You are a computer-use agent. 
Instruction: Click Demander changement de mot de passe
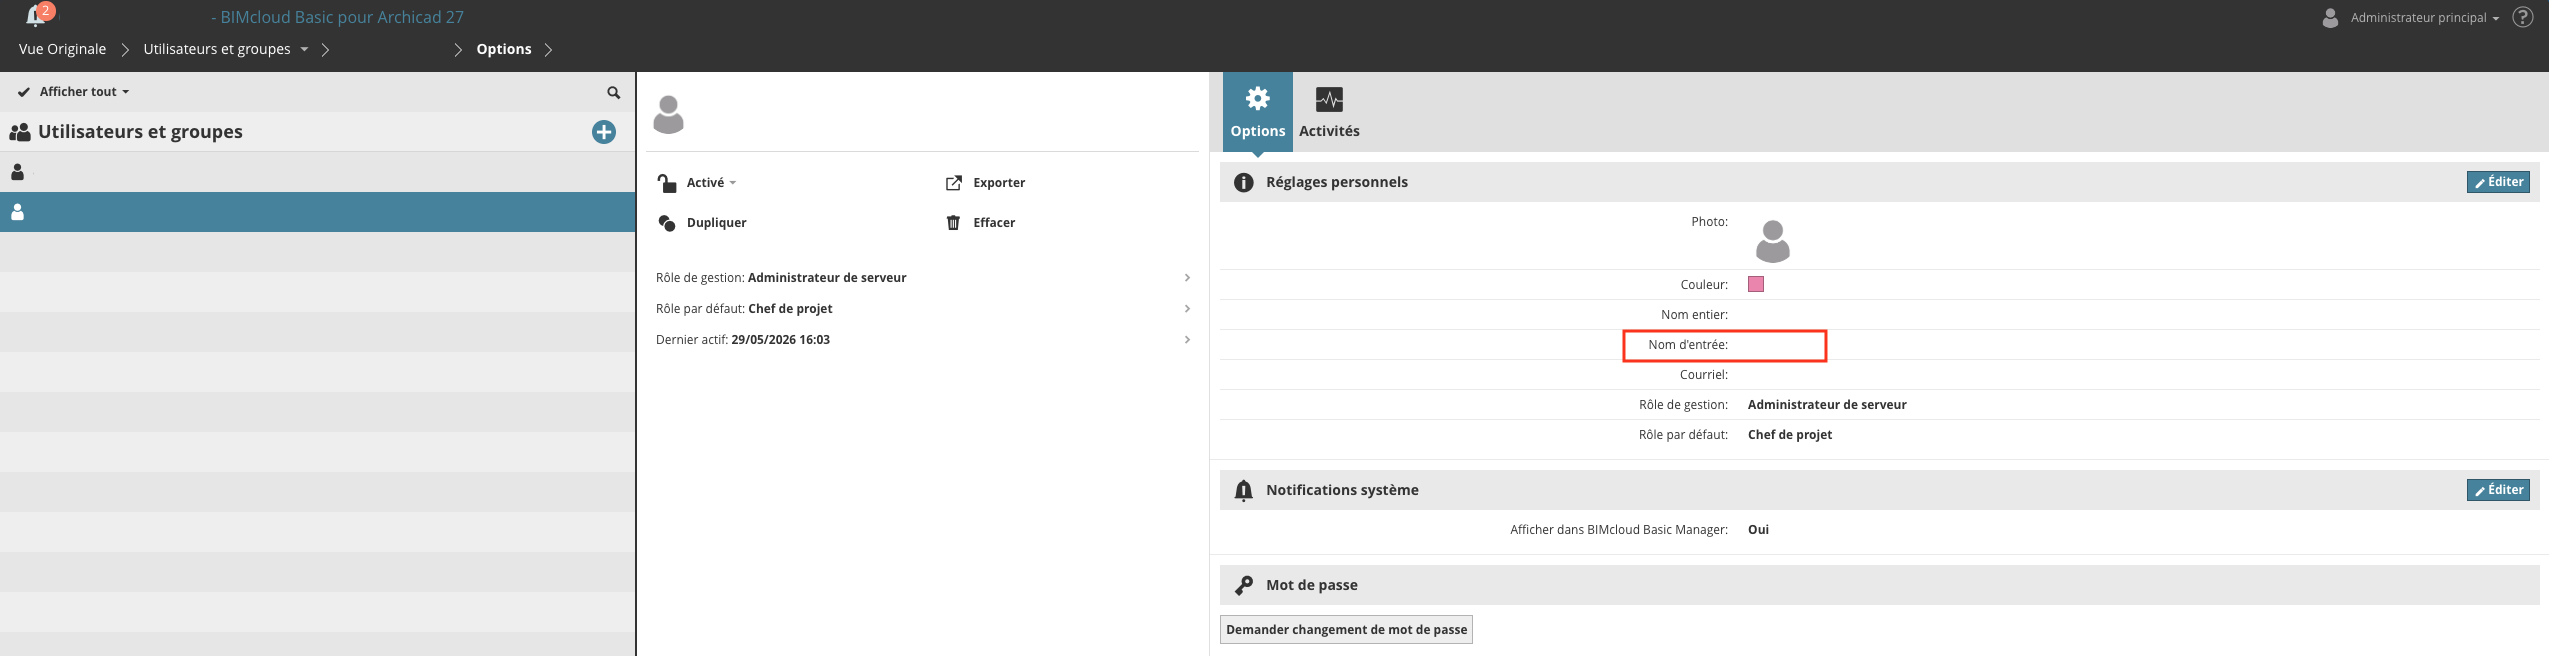coord(1346,630)
